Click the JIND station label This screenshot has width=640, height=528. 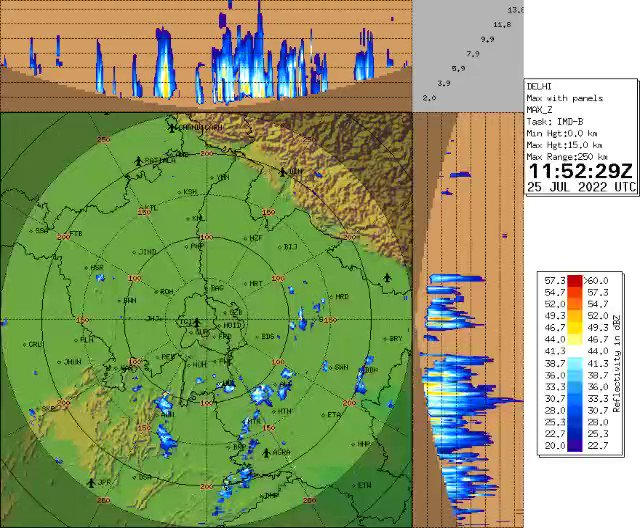pyautogui.click(x=147, y=252)
